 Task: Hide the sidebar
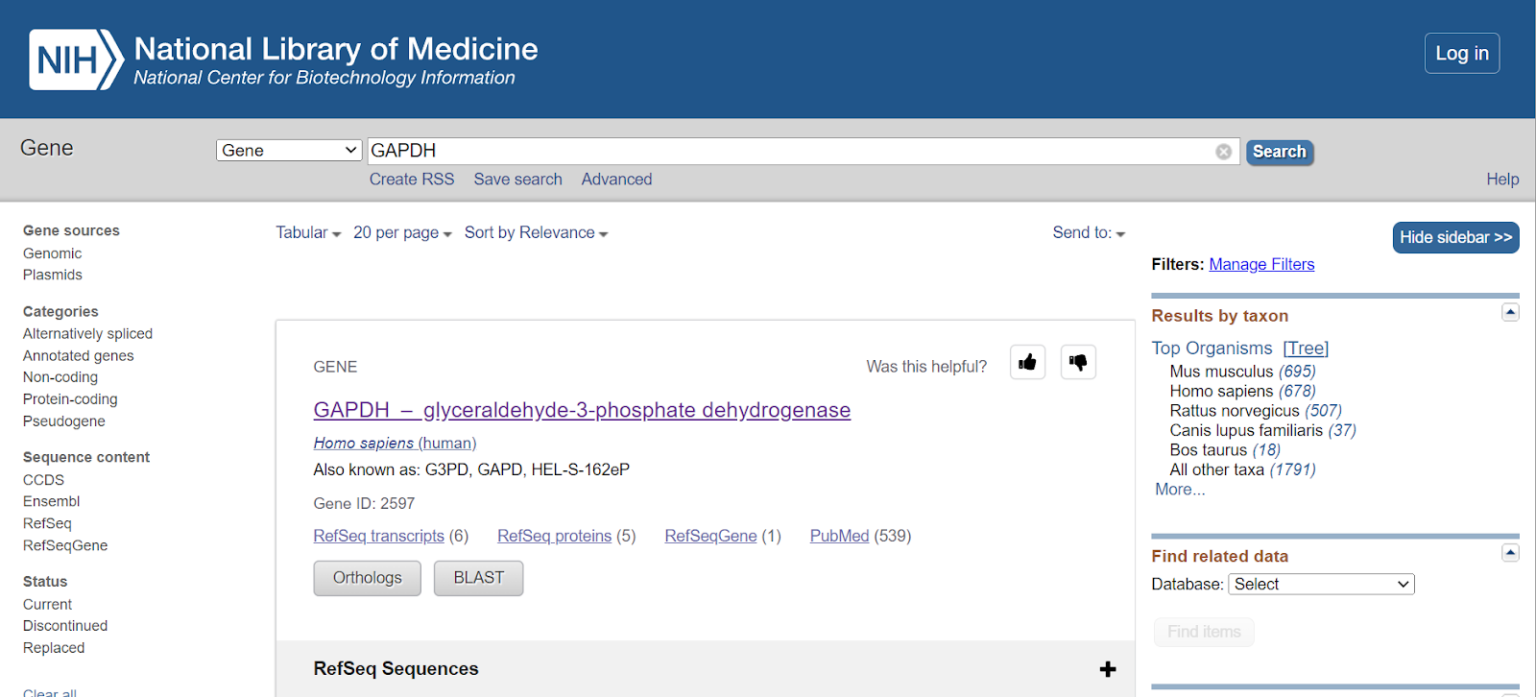1455,238
